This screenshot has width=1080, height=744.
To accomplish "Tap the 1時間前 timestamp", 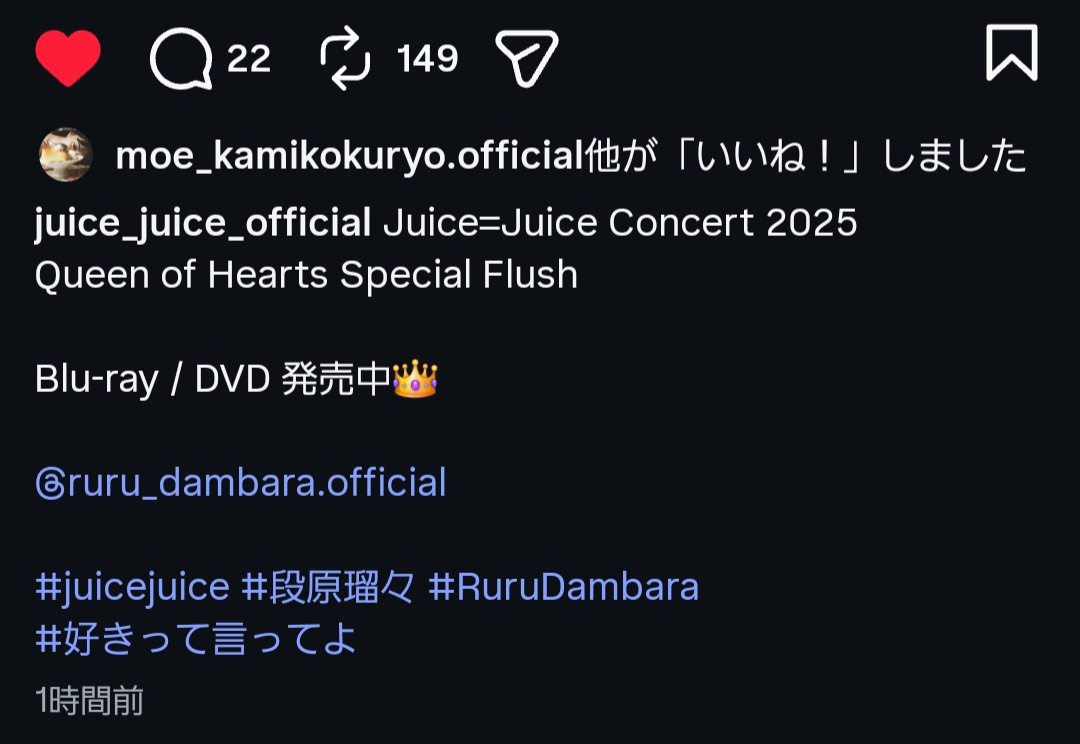I will [90, 701].
